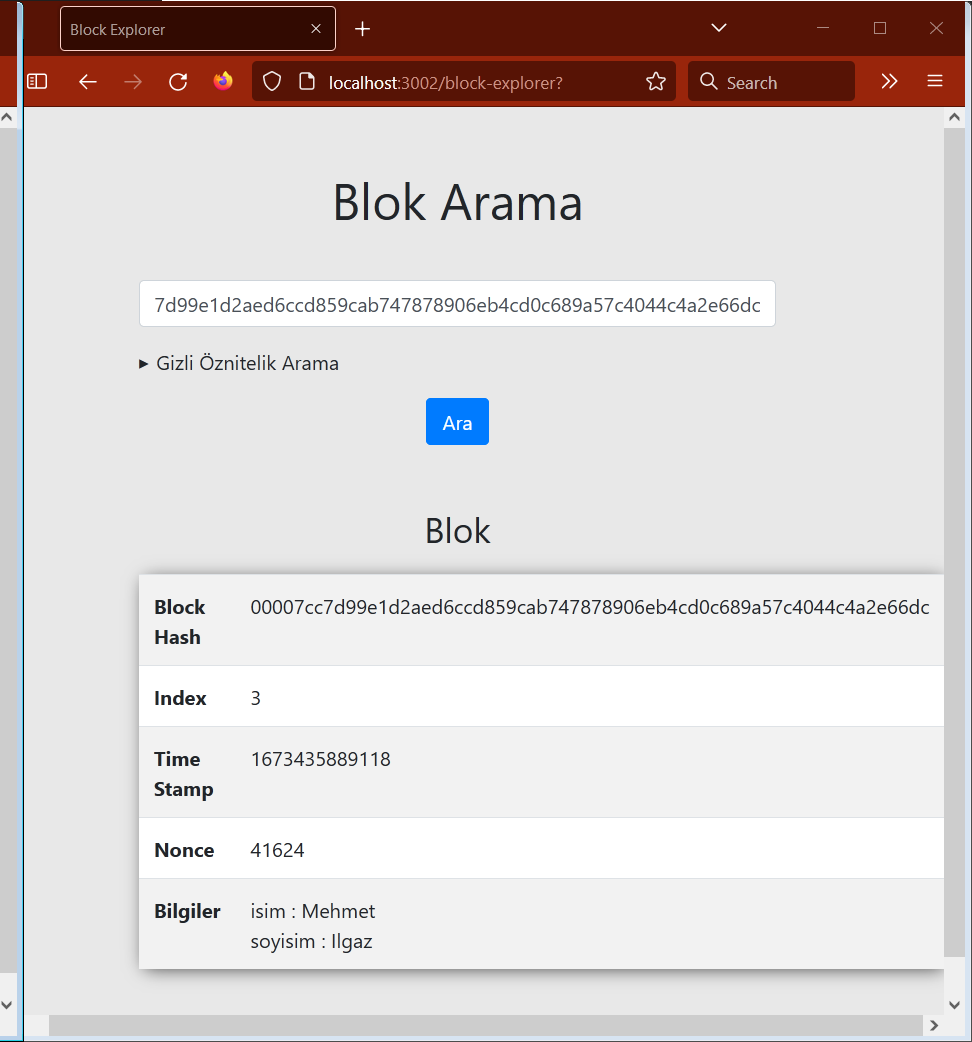This screenshot has height=1042, width=972.
Task: Open the tab list dropdown chevron
Action: click(x=718, y=28)
